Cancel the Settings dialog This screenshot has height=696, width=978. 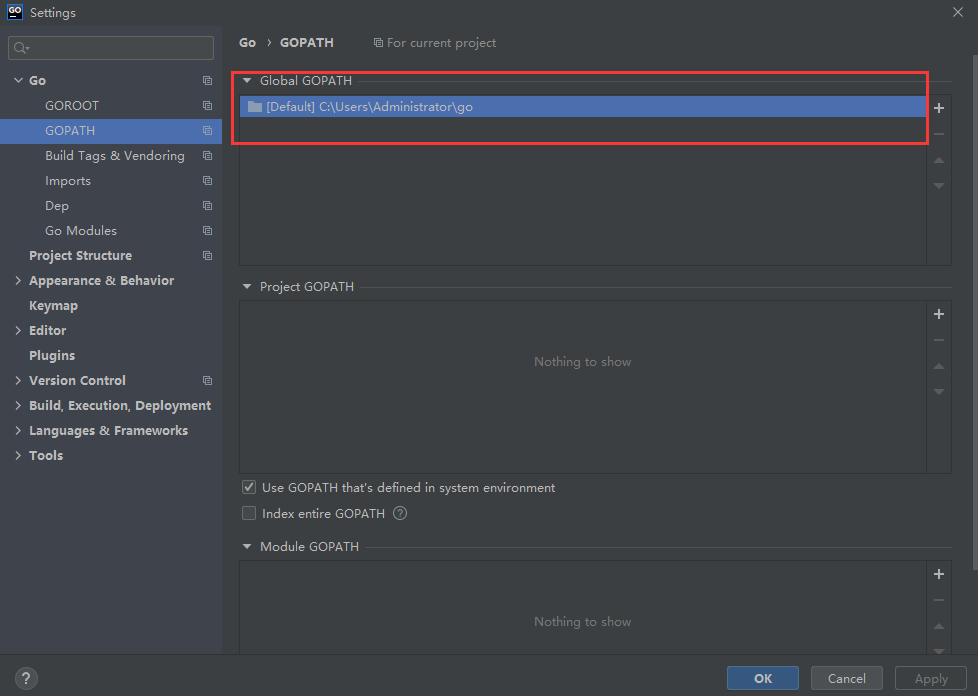point(846,678)
